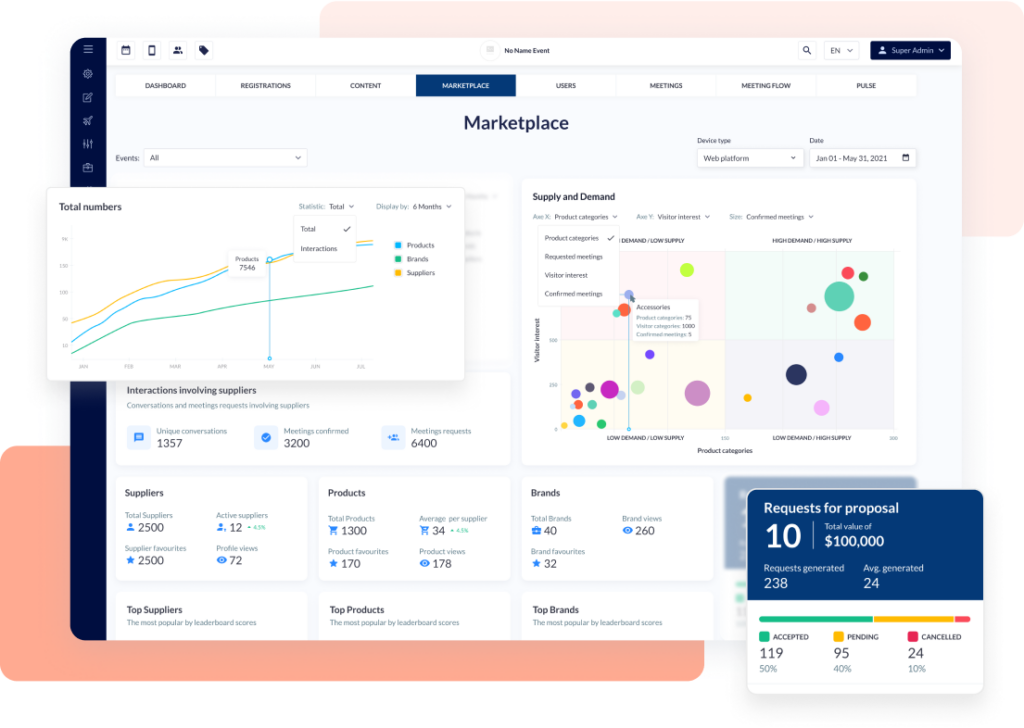Open the sliders adjustments sidebar icon

coord(88,144)
